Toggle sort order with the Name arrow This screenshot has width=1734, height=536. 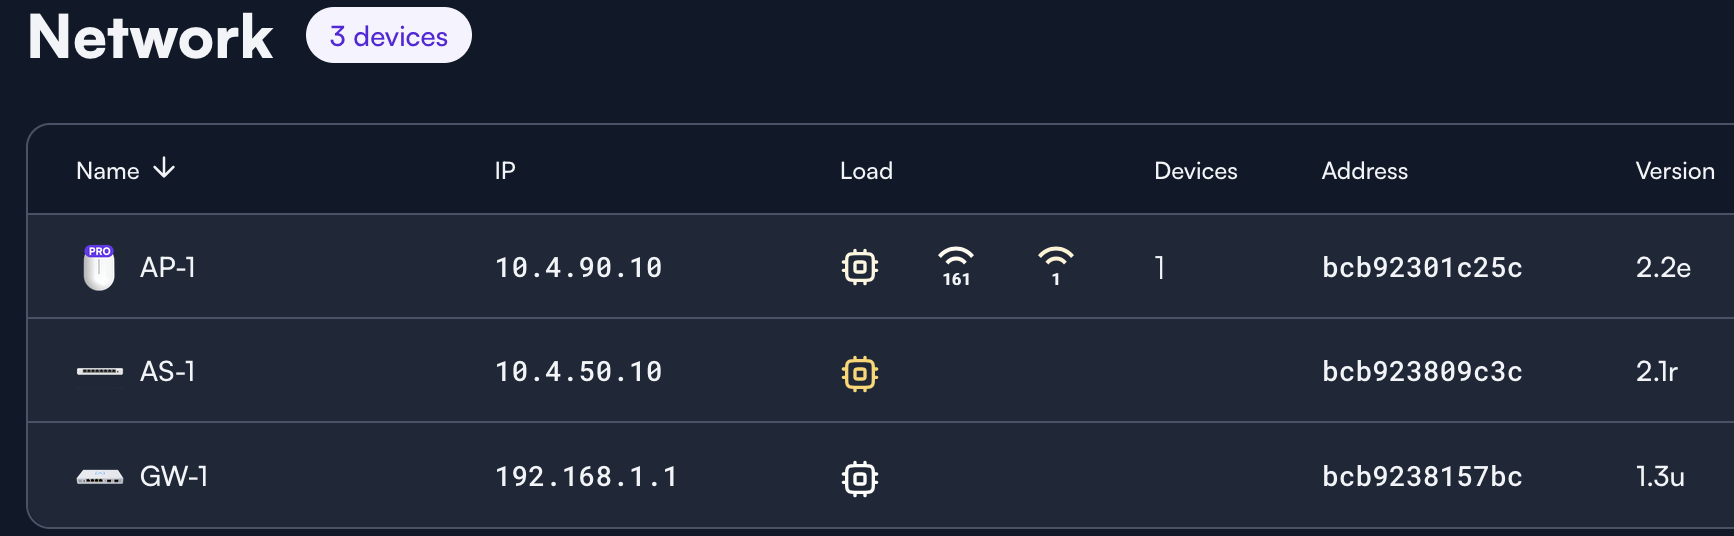pos(164,169)
